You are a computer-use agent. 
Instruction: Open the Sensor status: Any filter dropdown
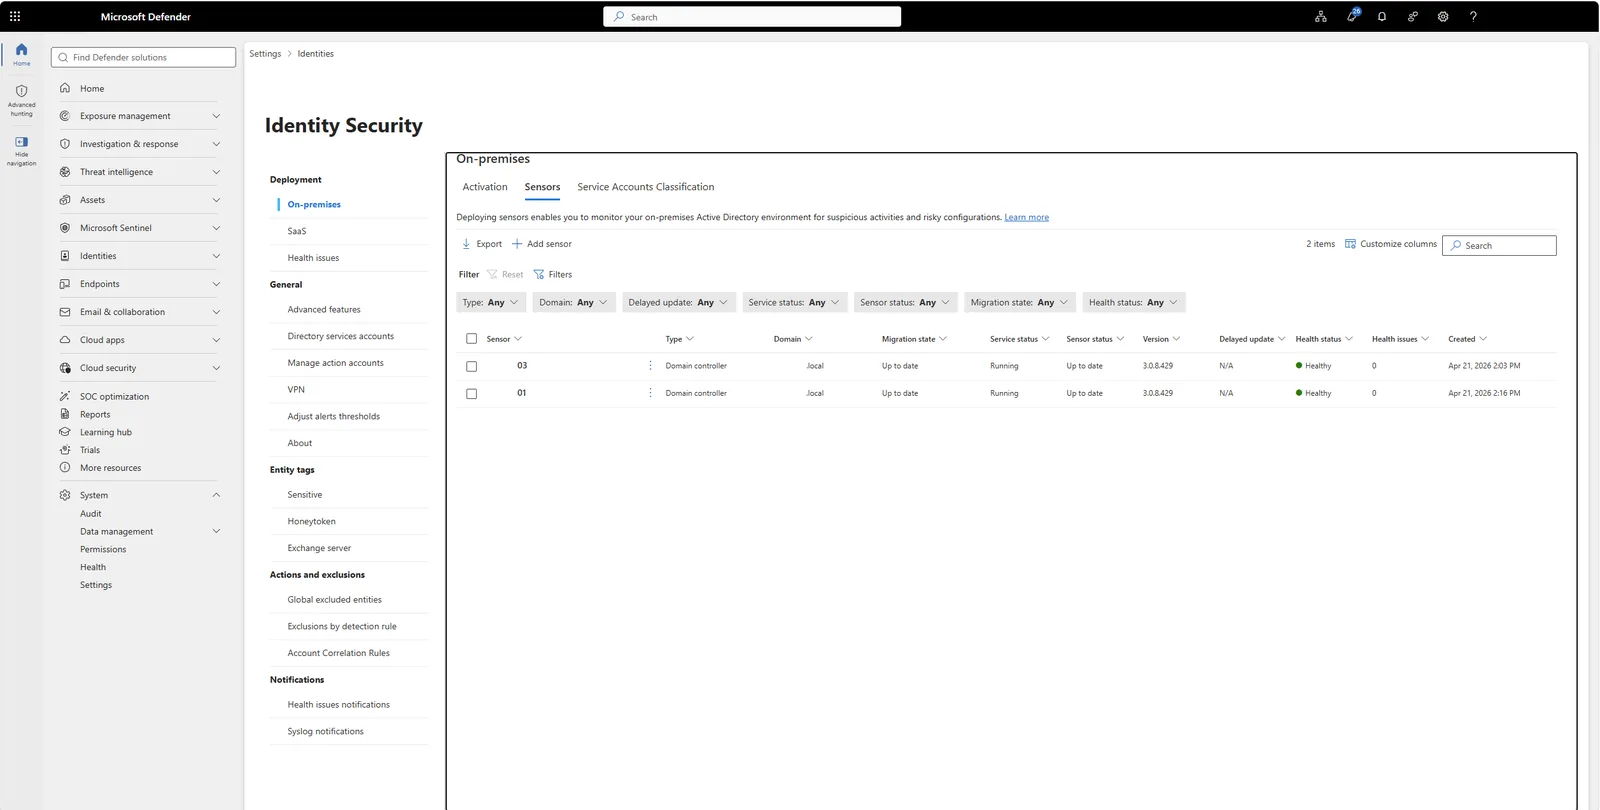tap(906, 302)
